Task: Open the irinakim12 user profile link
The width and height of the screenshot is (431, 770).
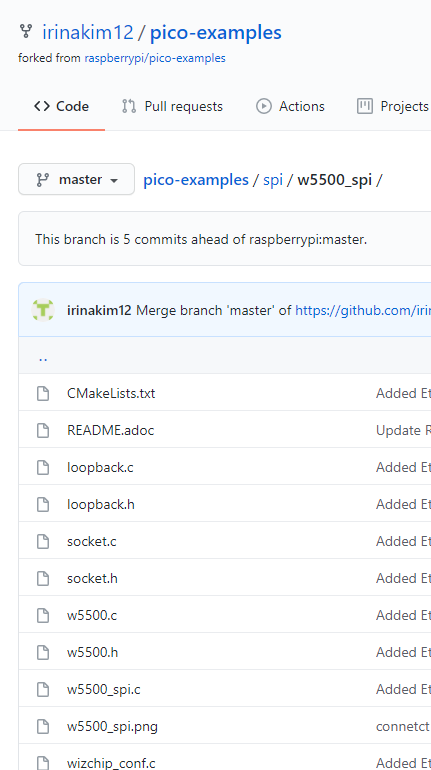Action: click(x=88, y=32)
